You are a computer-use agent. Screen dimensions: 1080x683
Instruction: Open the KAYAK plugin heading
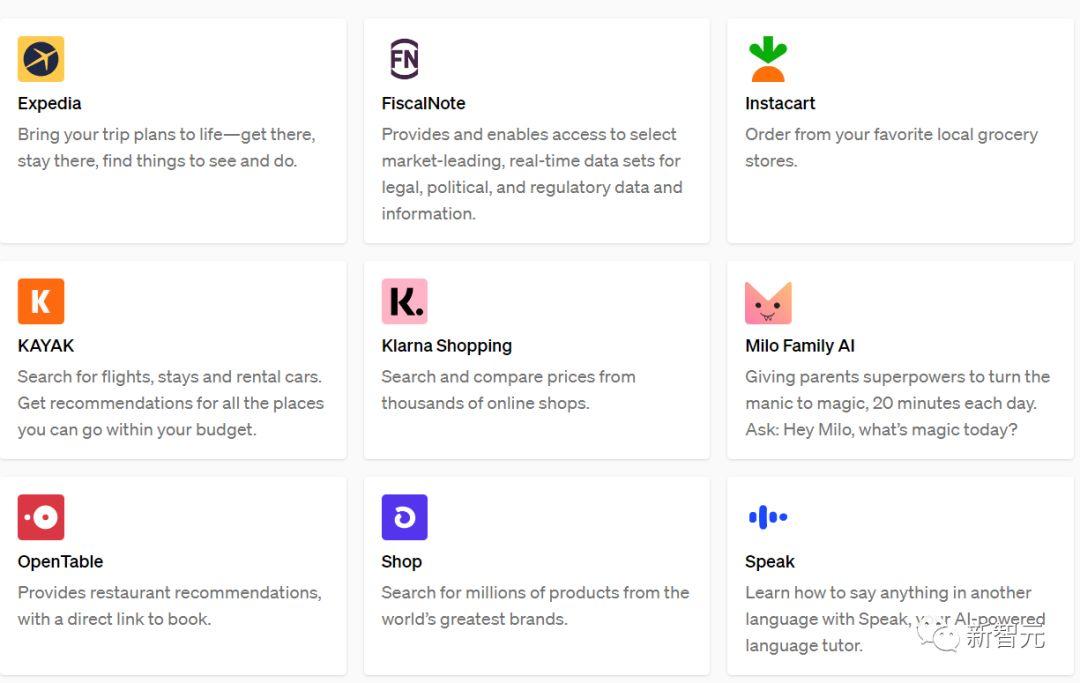[x=46, y=346]
